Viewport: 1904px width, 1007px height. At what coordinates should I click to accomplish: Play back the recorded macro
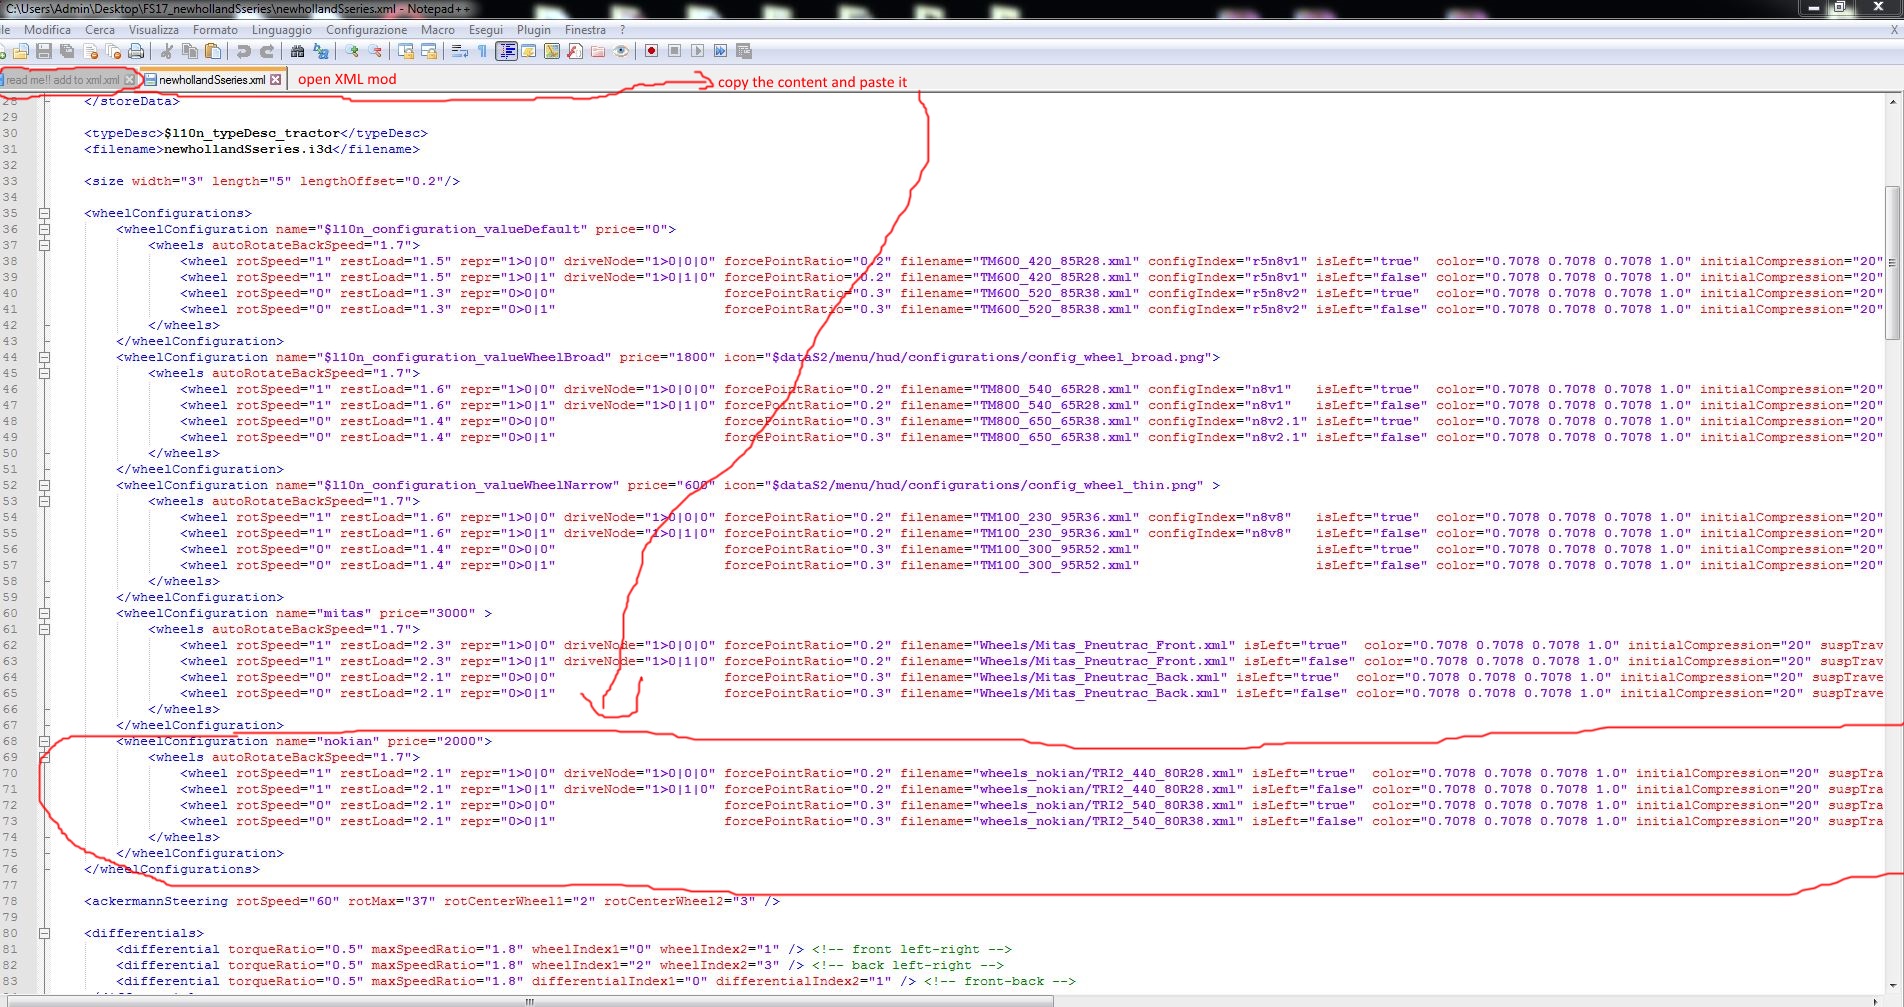tap(697, 51)
